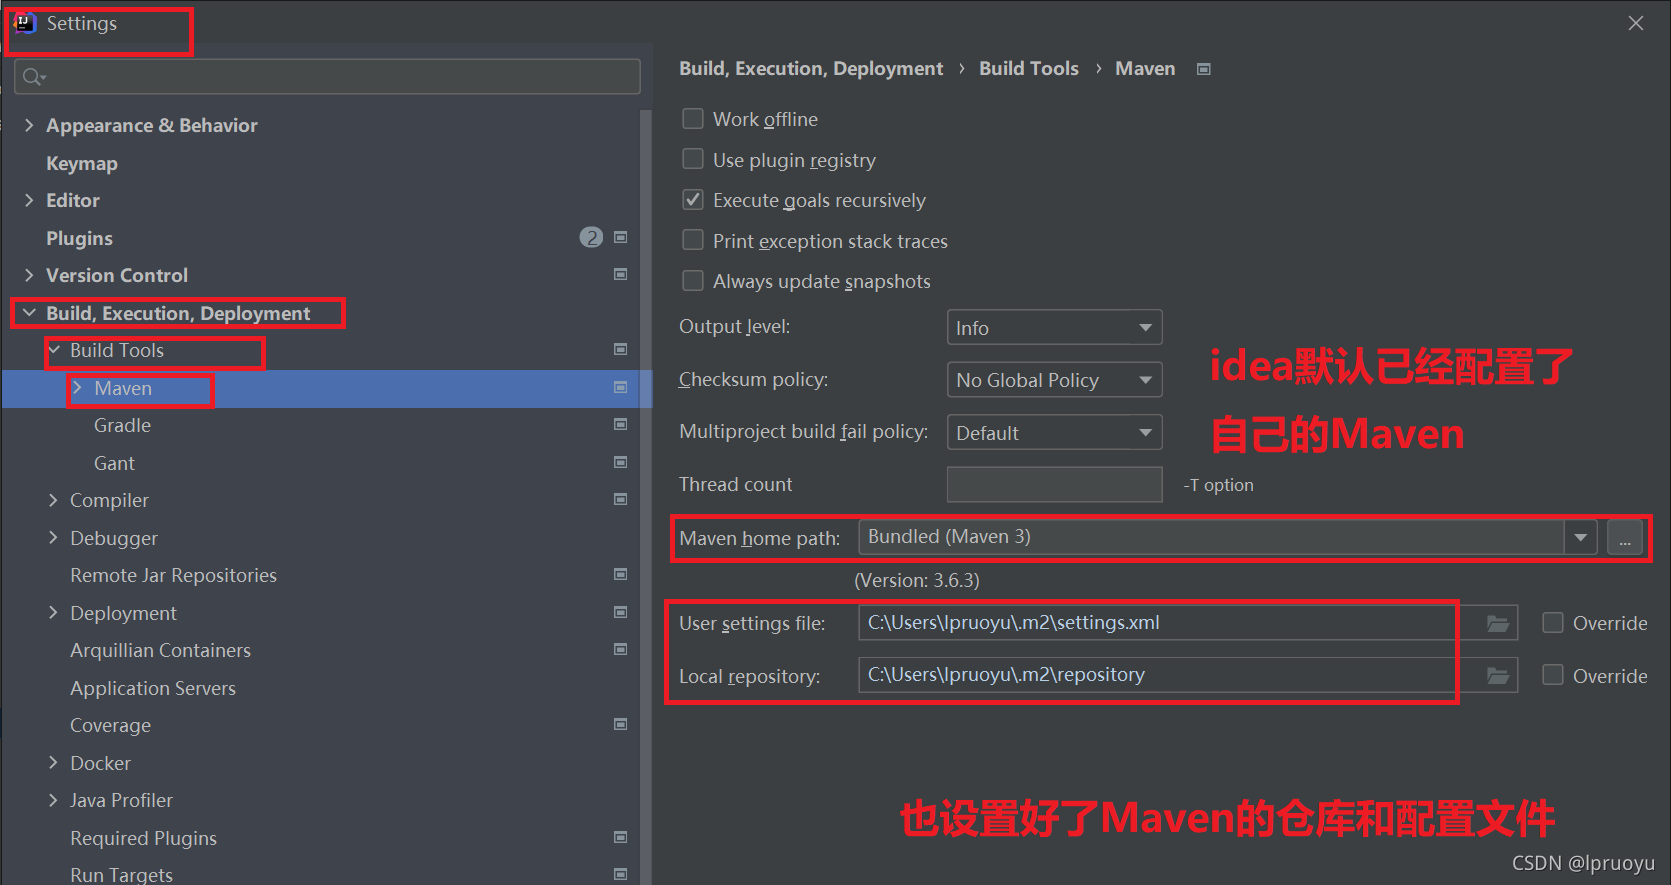The height and width of the screenshot is (885, 1671).
Task: Click the project-level icon next to Run Targets
Action: click(620, 874)
